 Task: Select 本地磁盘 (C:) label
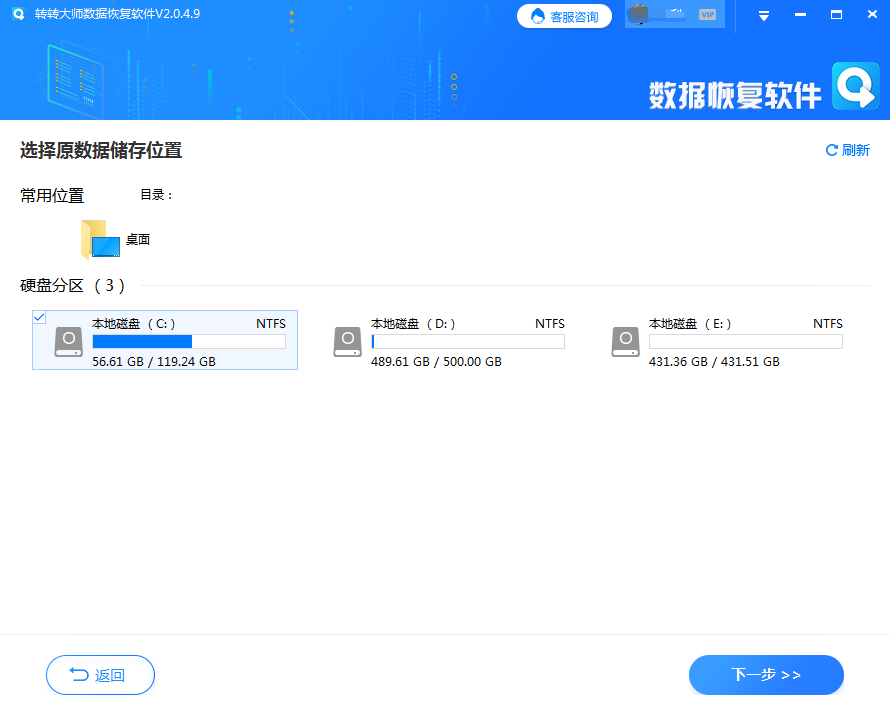(x=133, y=324)
